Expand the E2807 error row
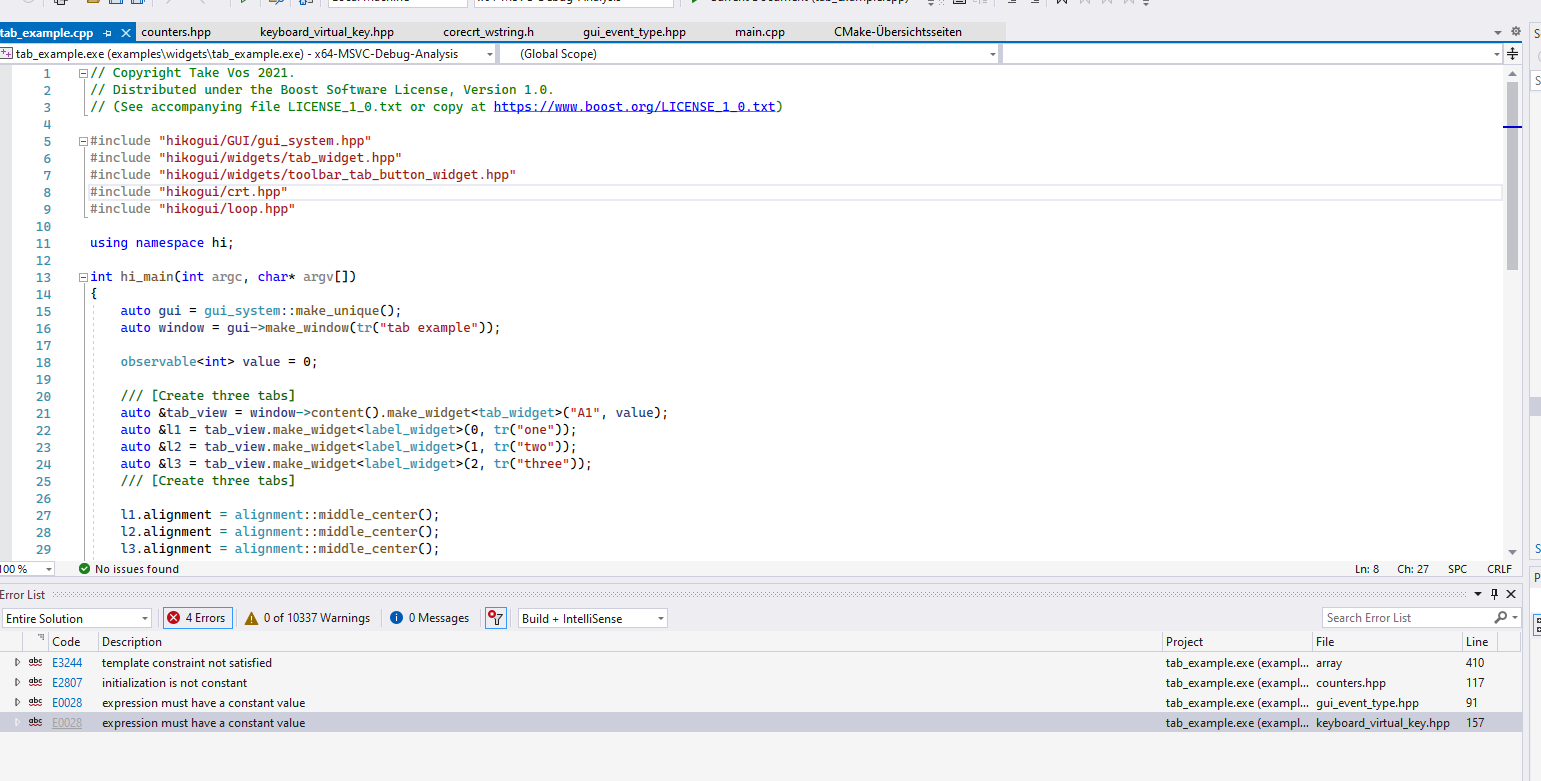This screenshot has height=781, width=1541. click(17, 682)
